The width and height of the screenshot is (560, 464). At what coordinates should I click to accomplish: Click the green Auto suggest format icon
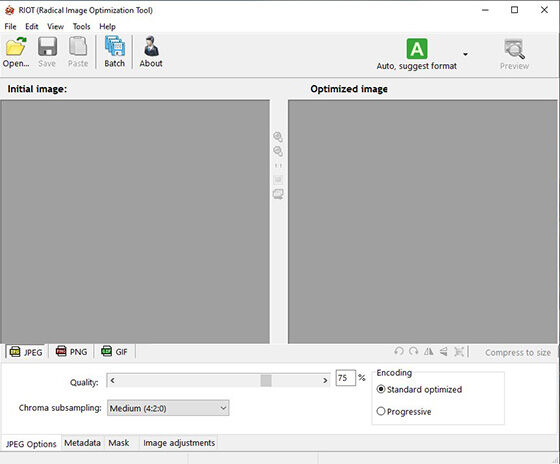click(x=417, y=49)
